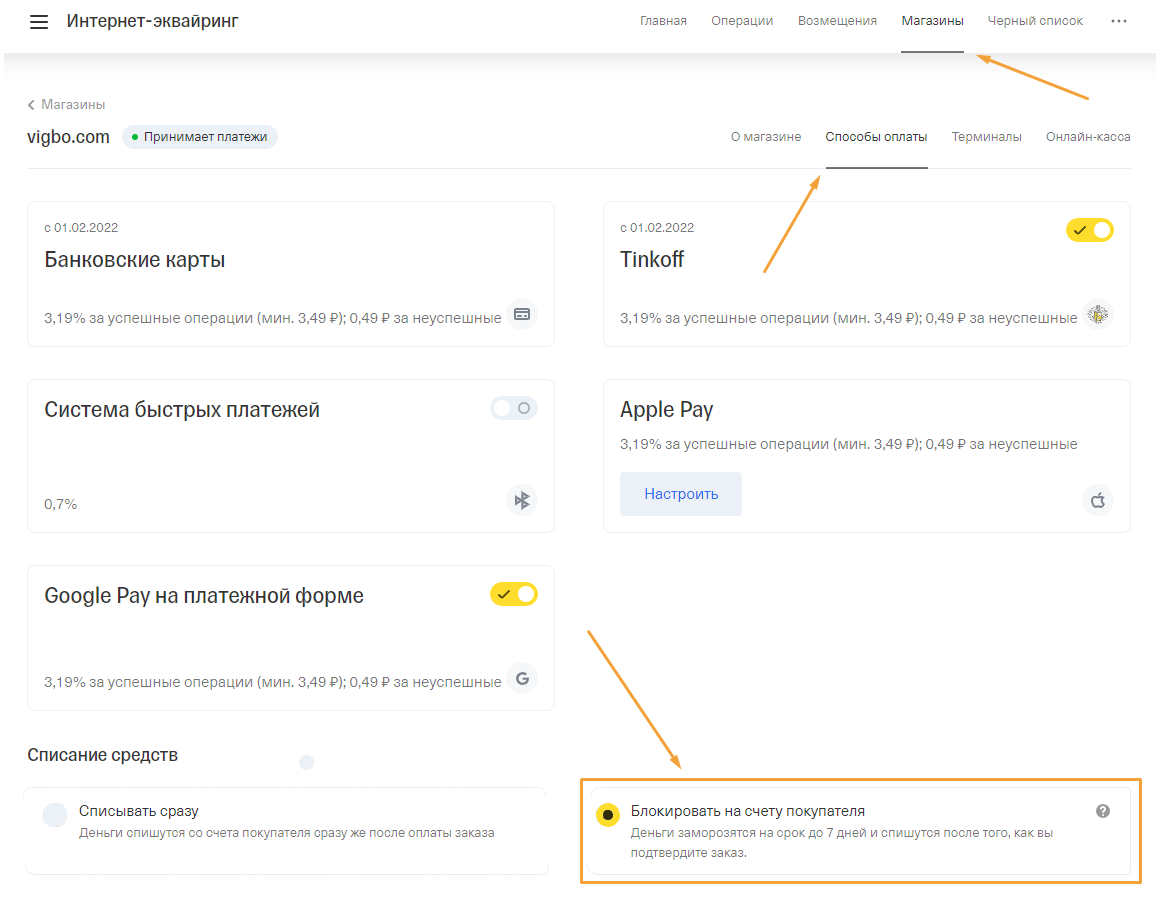1162x901 pixels.
Task: Go to the Онлайн-касса tab
Action: 1088,137
